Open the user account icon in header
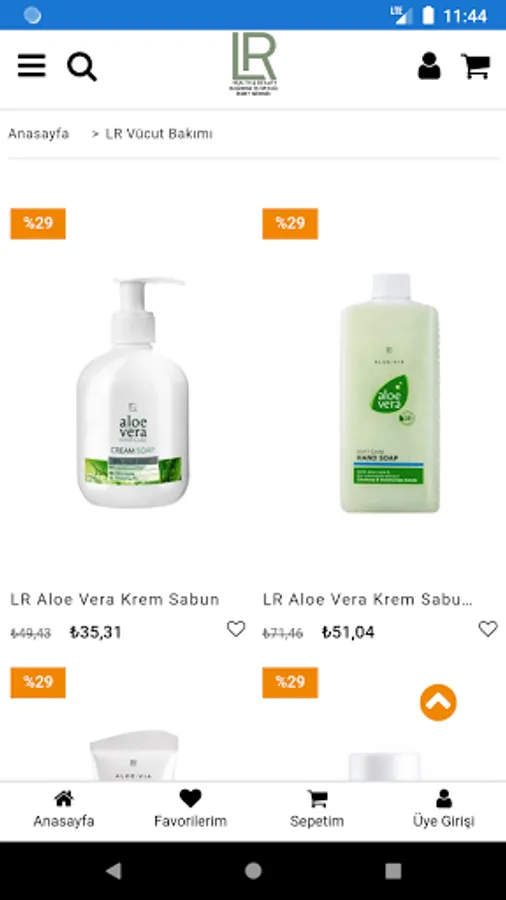Image resolution: width=506 pixels, height=900 pixels. 429,66
